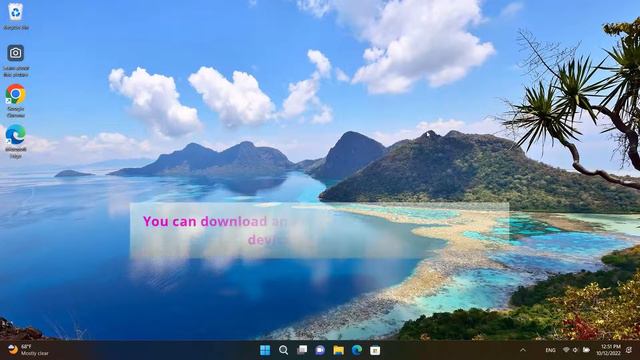Open the Chat app on taskbar
The height and width of the screenshot is (360, 640).
click(x=320, y=350)
